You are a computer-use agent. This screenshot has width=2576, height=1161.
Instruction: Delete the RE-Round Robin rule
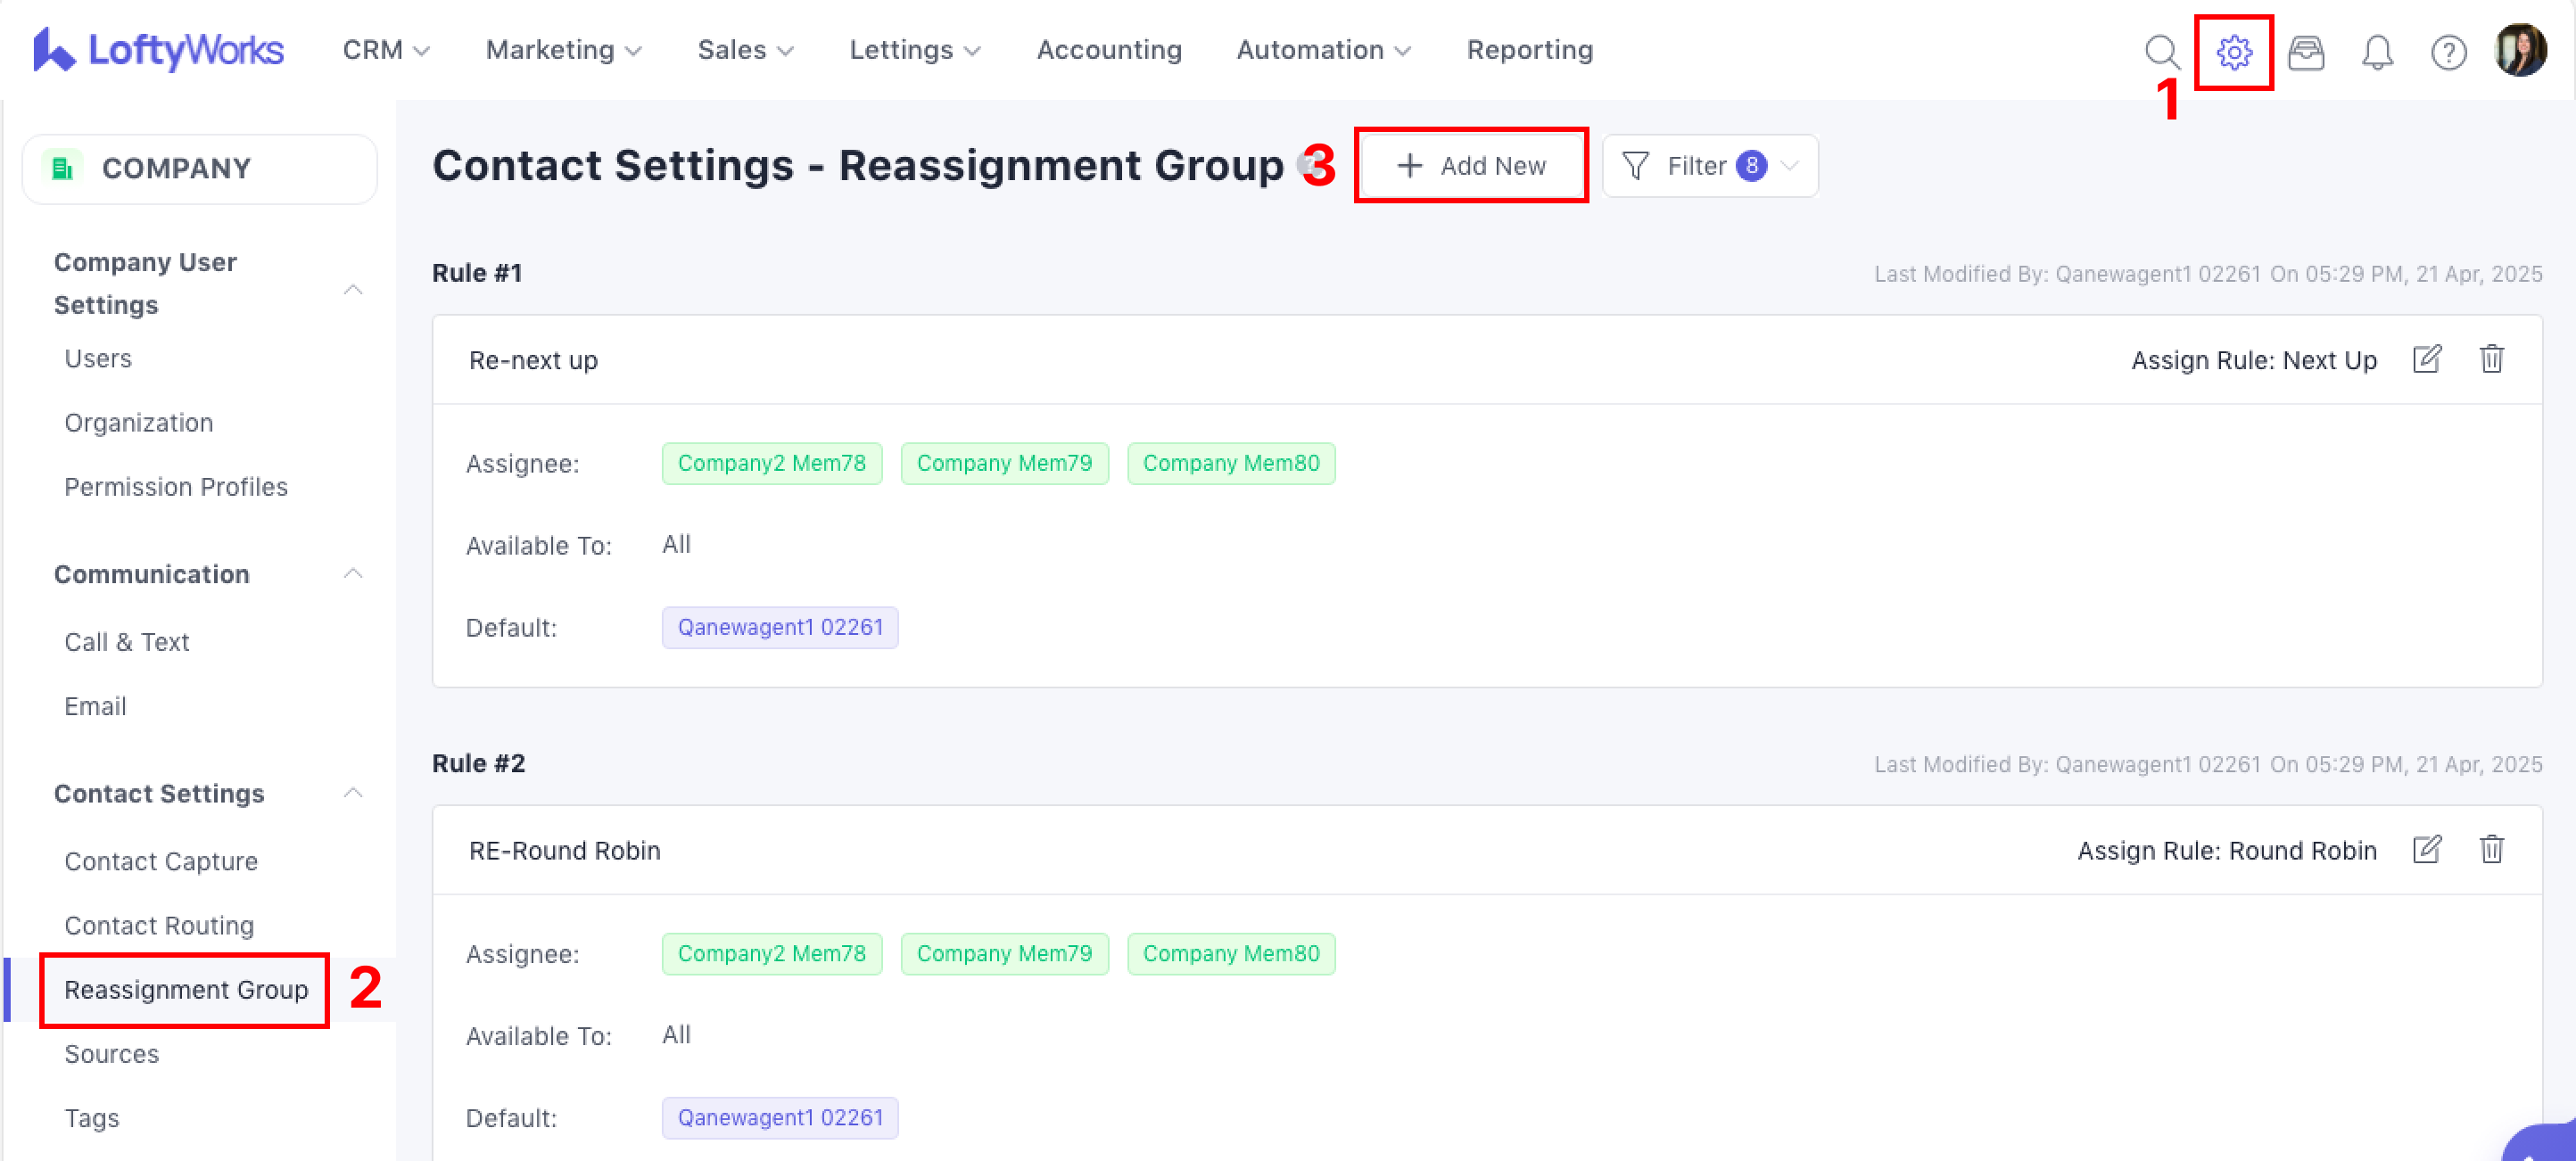click(2491, 849)
